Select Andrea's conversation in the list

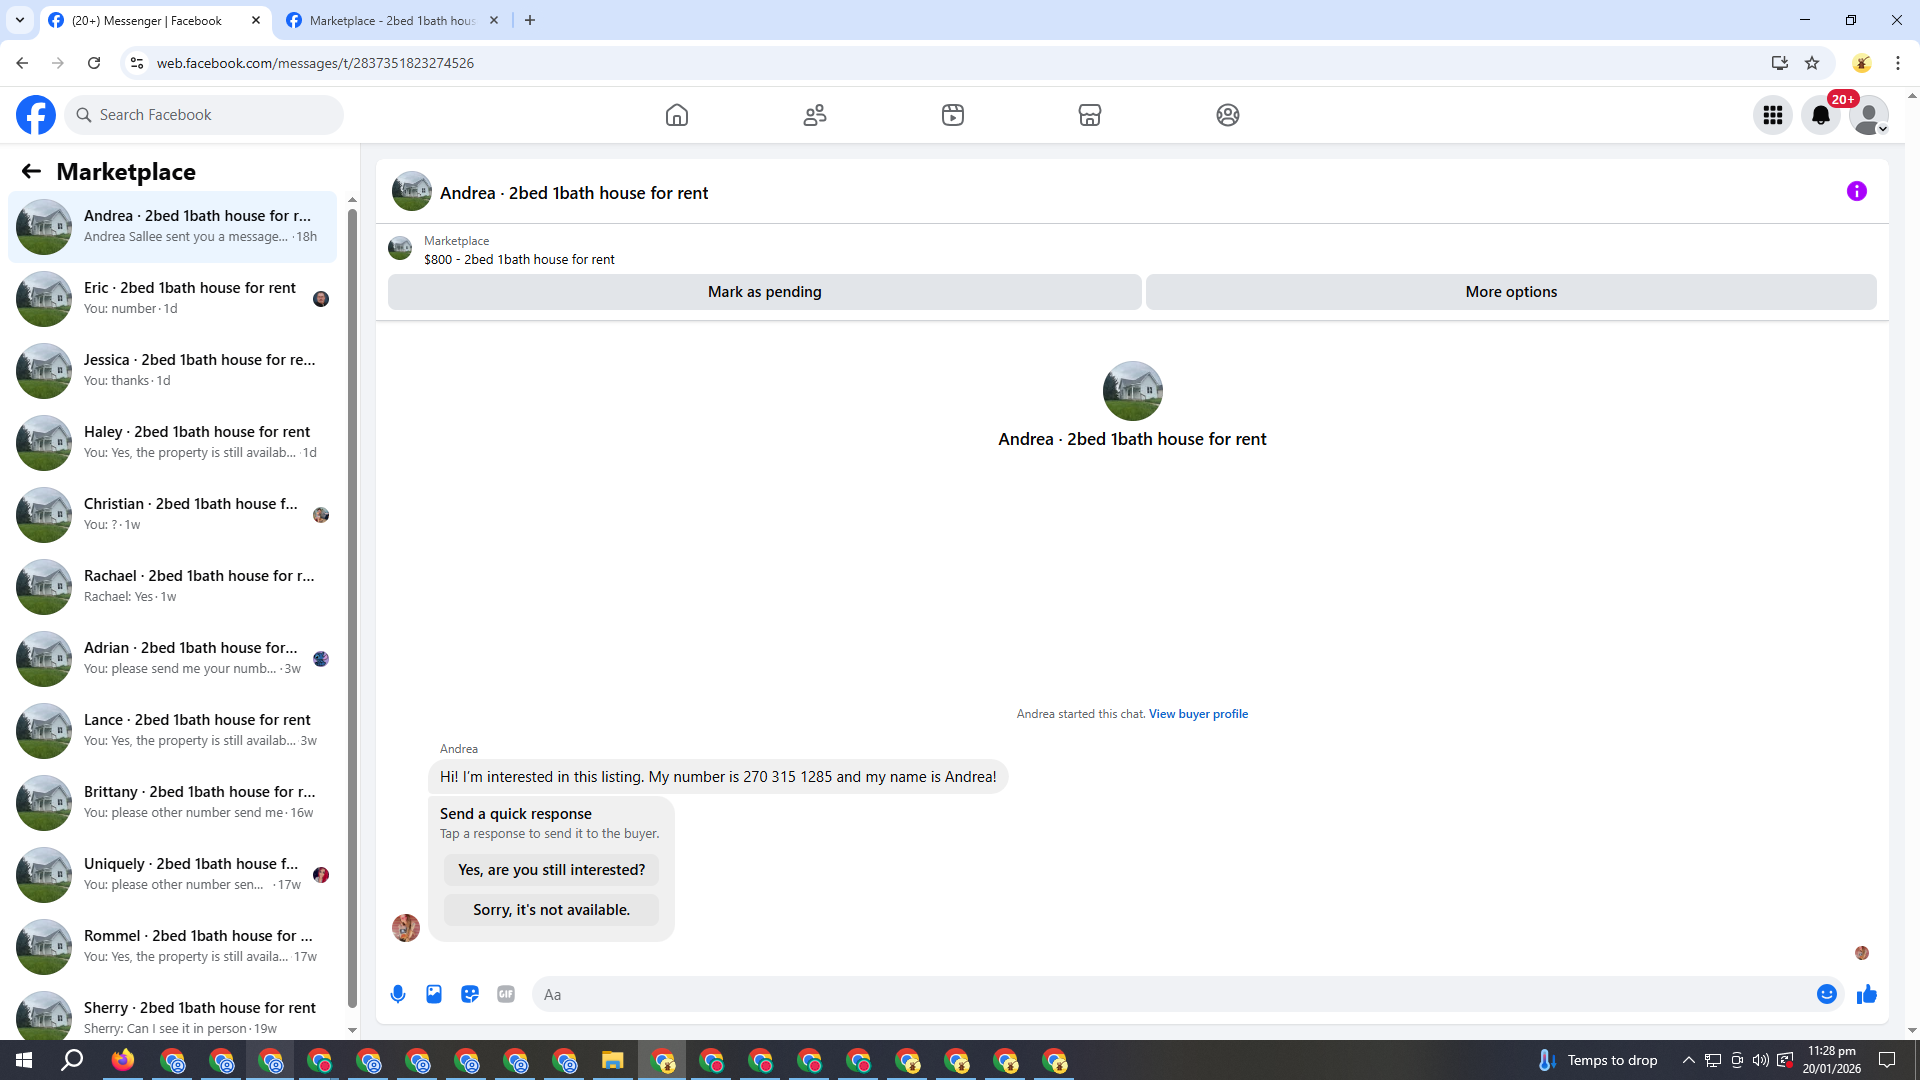[x=172, y=226]
